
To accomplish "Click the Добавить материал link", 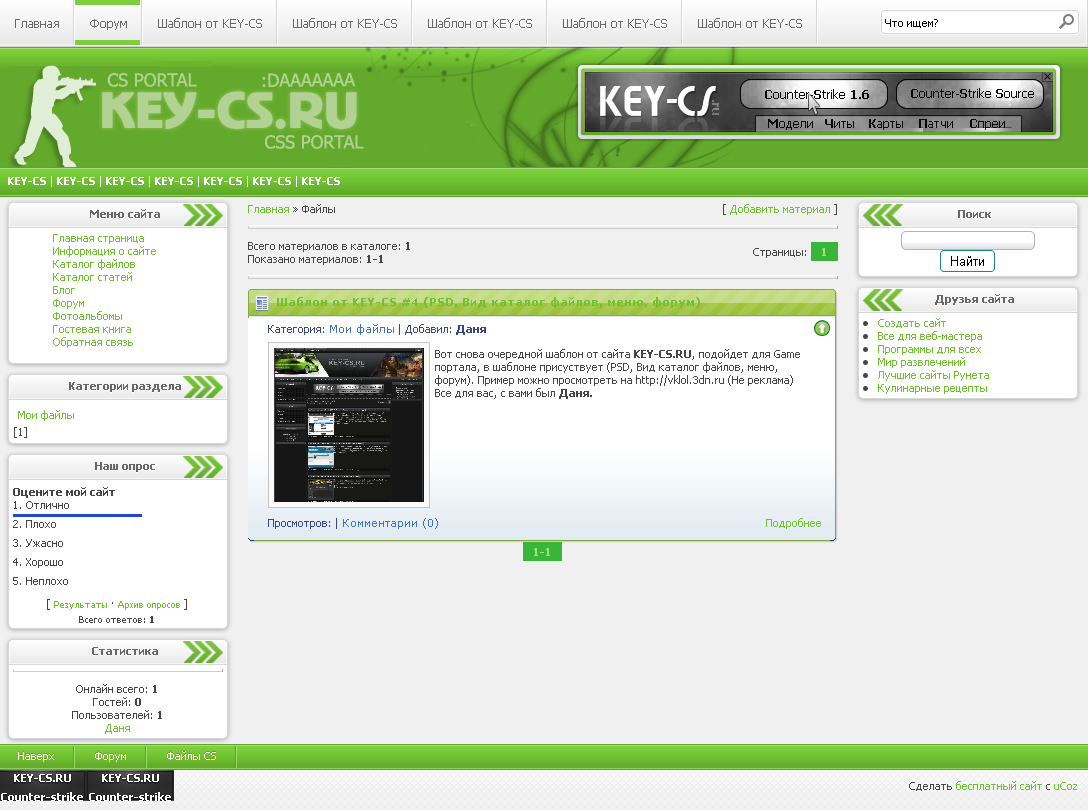I will pos(779,210).
